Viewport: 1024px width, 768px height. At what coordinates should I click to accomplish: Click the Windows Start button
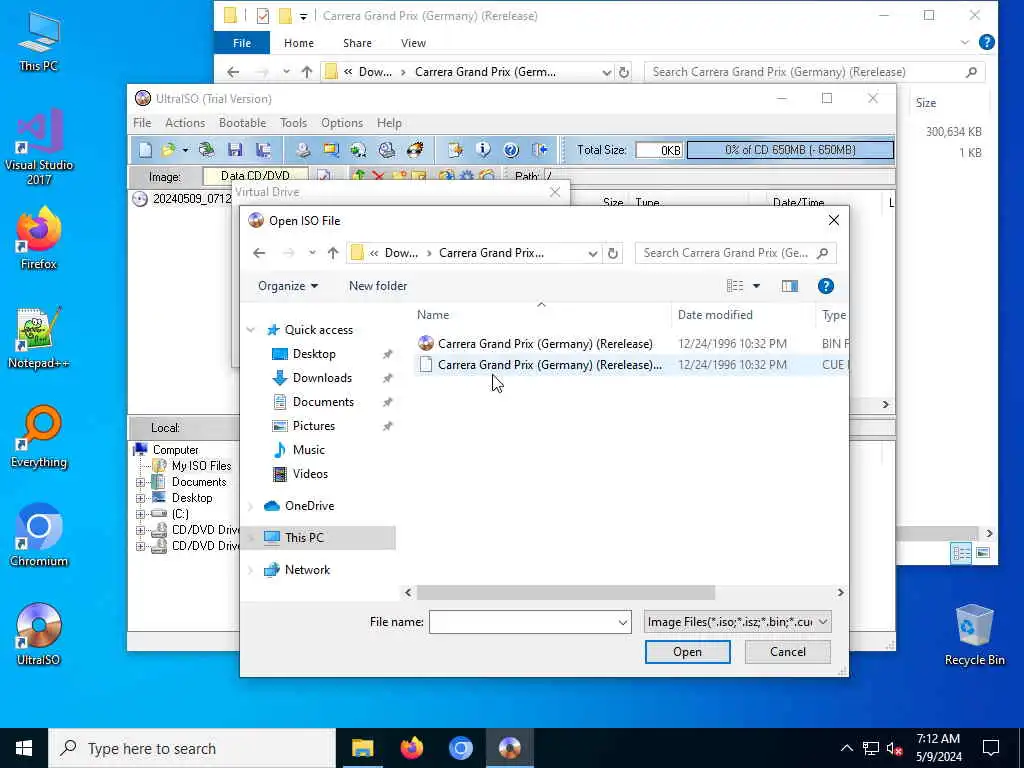click(24, 748)
